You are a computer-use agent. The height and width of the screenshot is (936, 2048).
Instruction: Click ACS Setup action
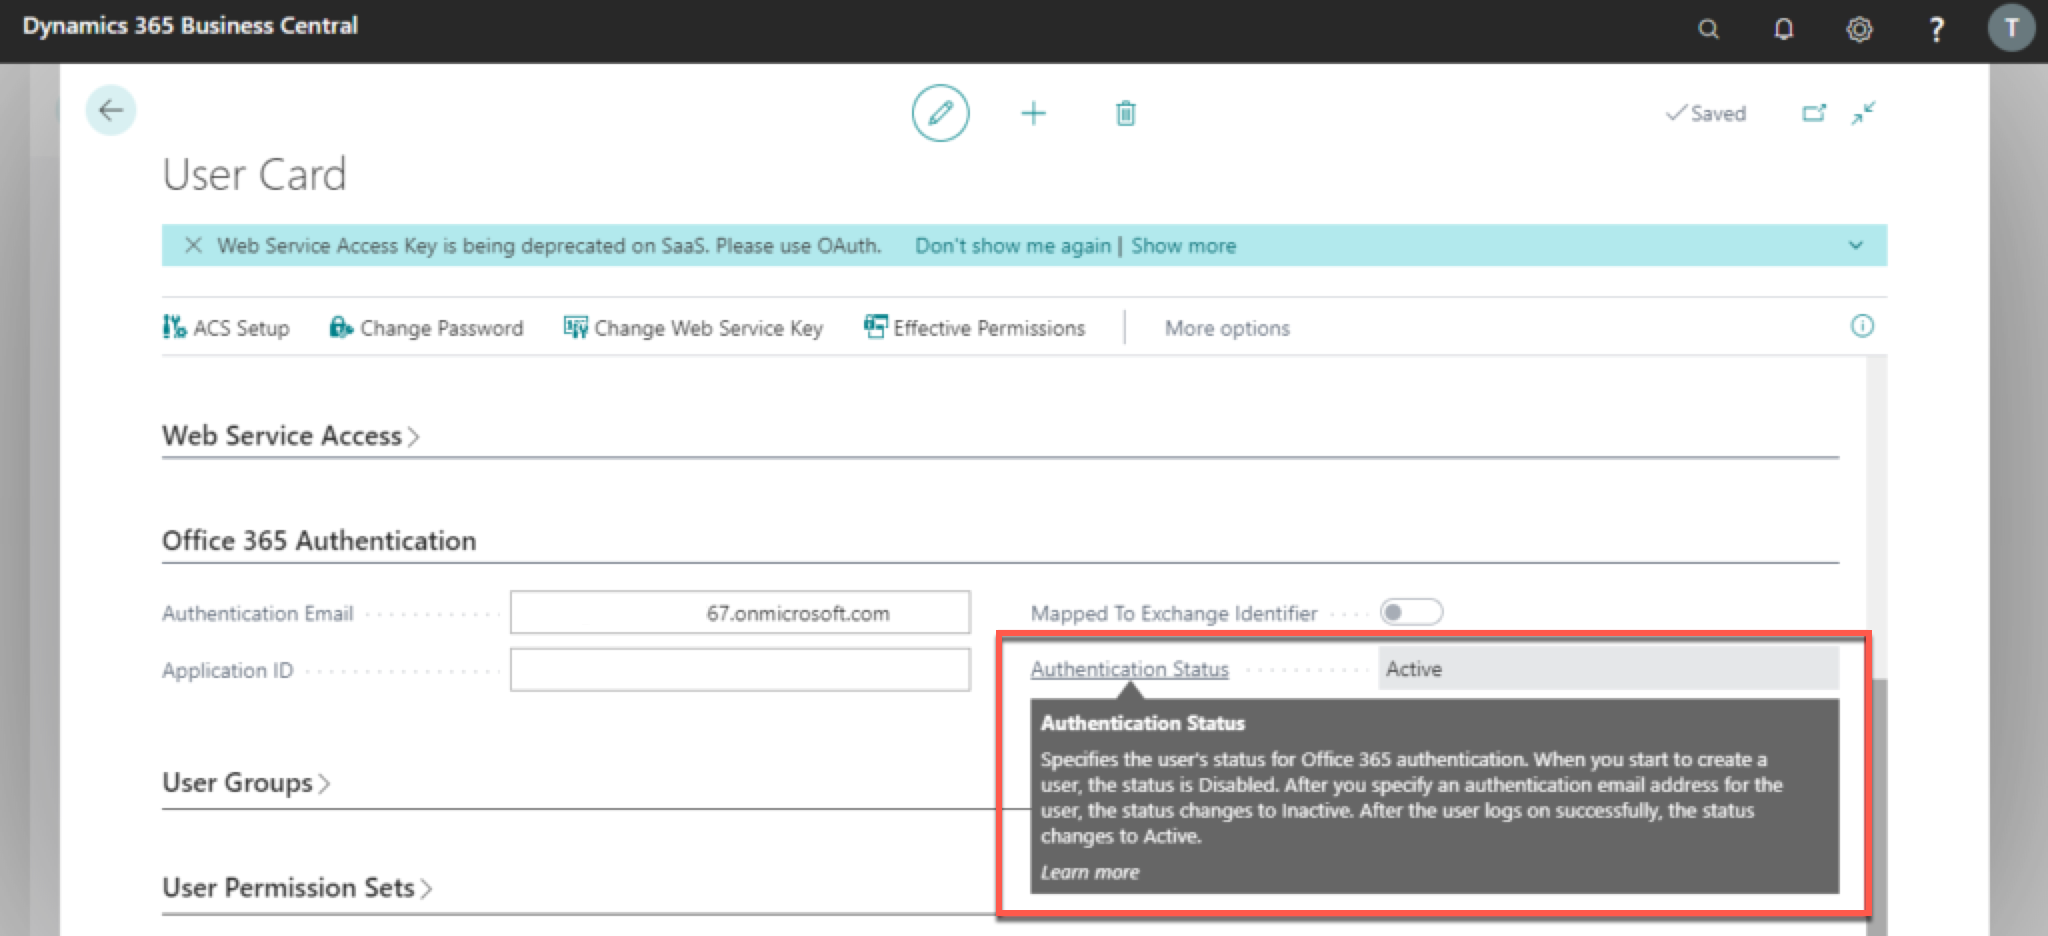226,328
